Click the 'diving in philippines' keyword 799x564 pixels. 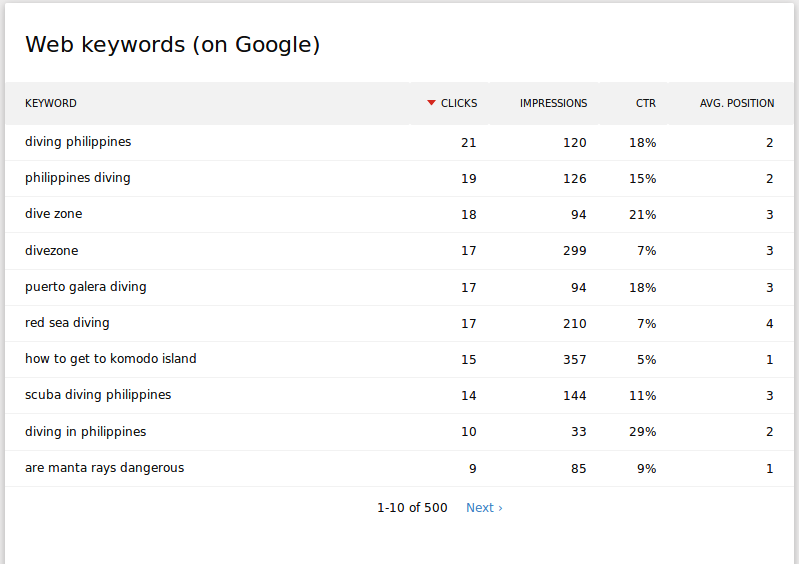coord(86,432)
